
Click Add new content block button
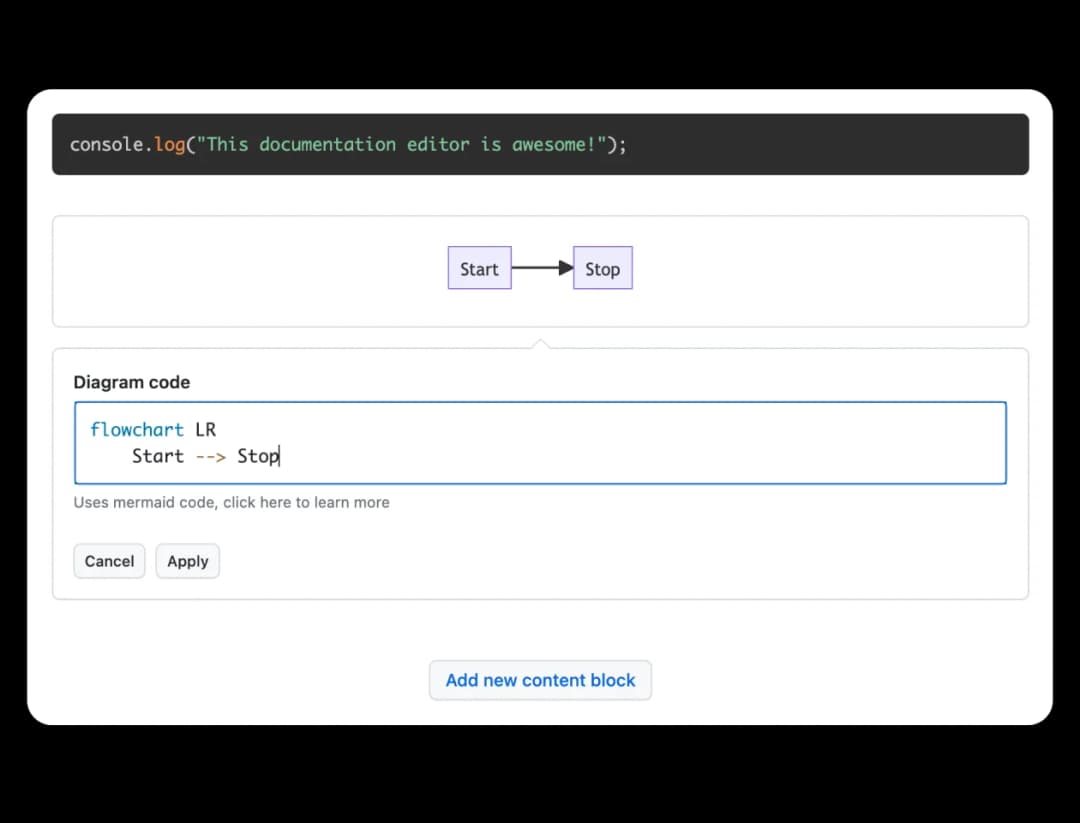coord(540,680)
